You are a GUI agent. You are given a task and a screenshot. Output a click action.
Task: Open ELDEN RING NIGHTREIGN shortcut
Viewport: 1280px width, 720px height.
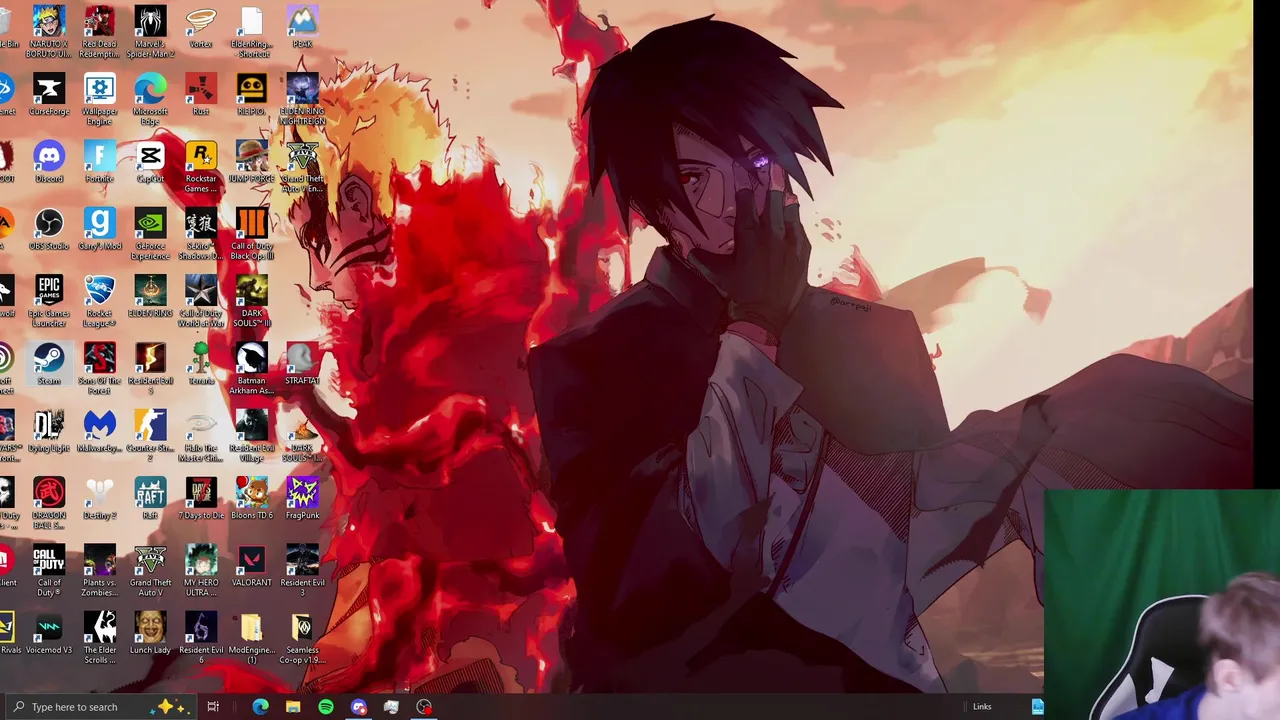[x=302, y=98]
